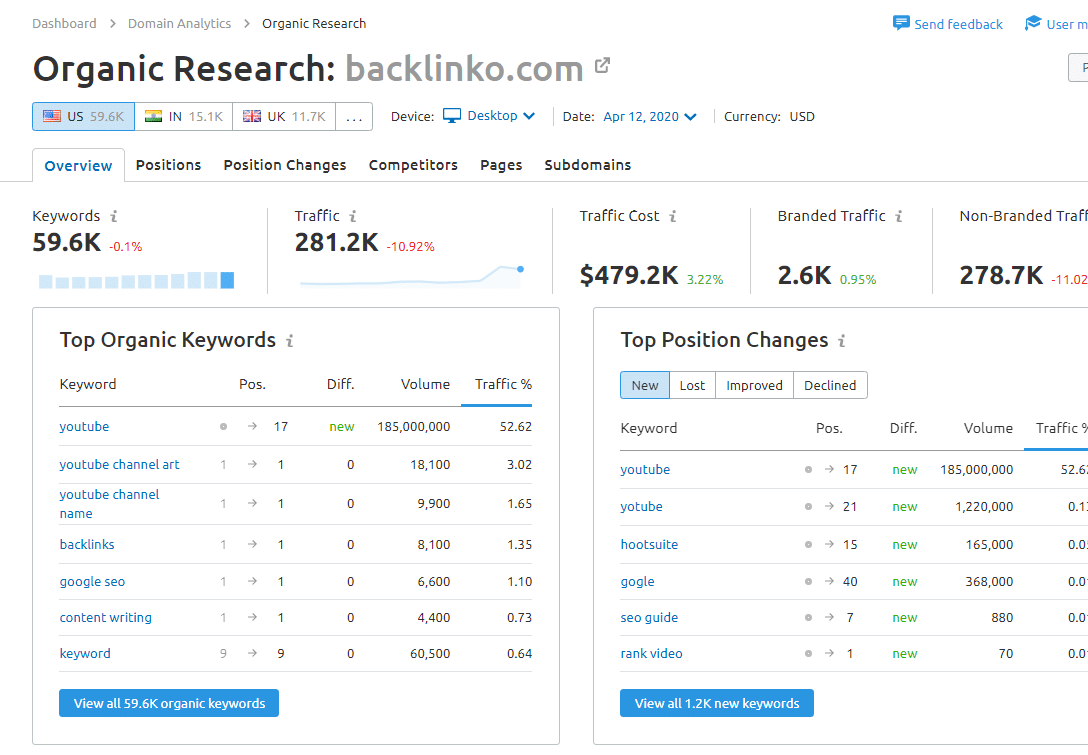Open the Apr 12, 2020 date dropdown
1088x755 pixels.
[649, 117]
